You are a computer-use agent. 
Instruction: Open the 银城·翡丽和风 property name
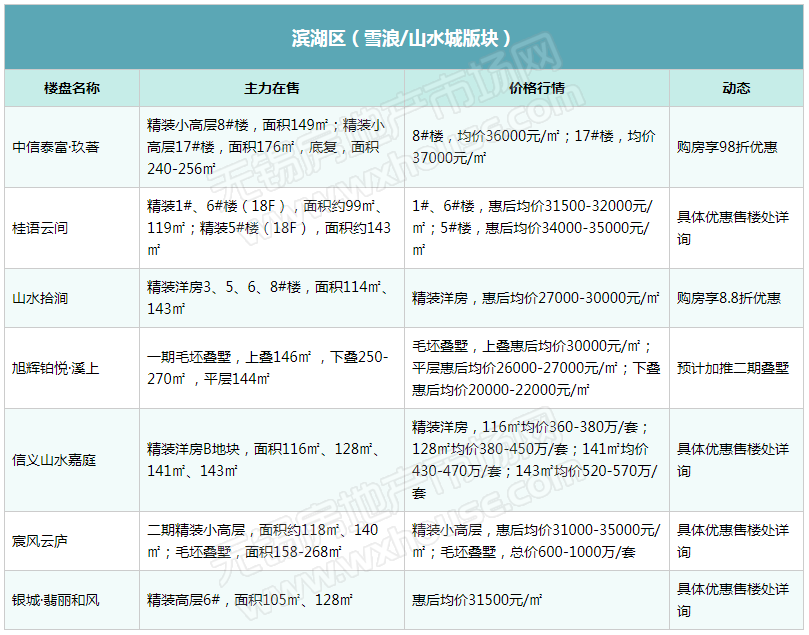point(56,600)
